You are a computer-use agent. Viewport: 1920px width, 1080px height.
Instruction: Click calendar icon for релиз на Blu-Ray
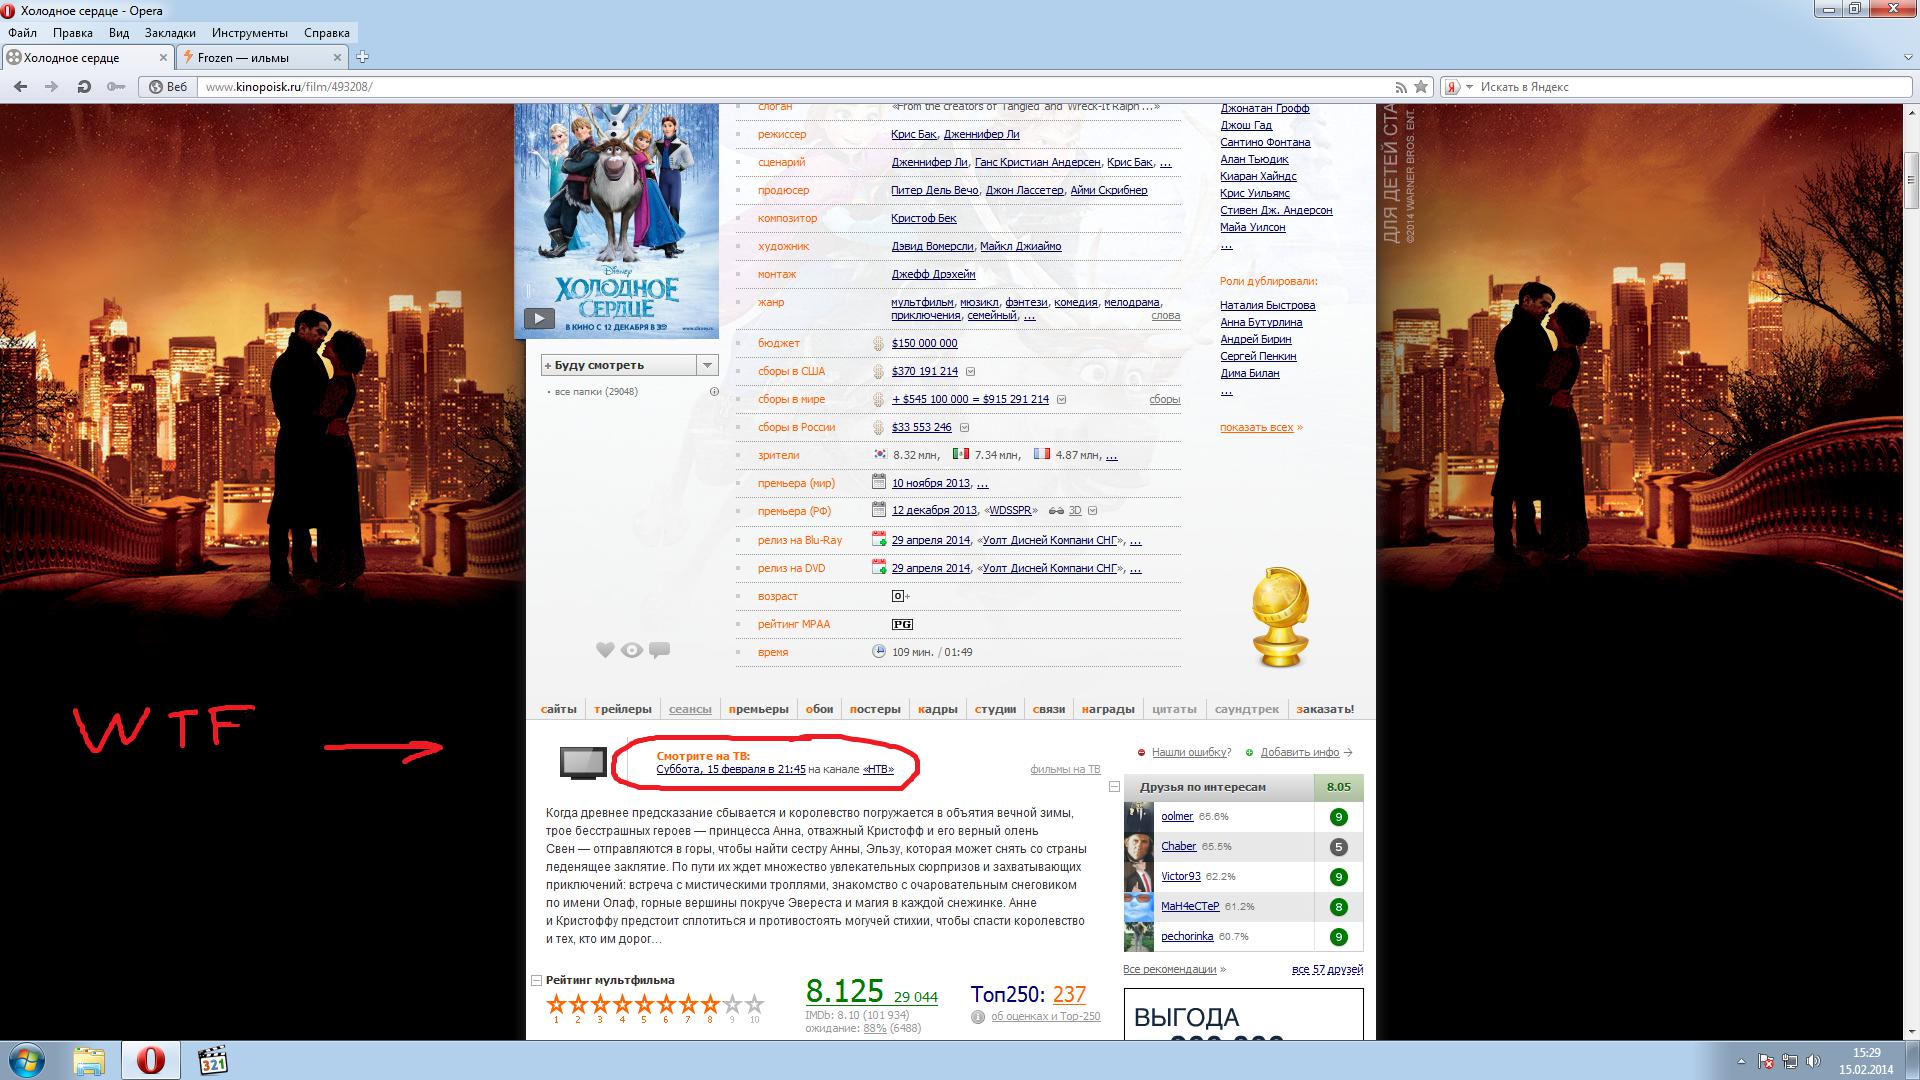click(879, 539)
